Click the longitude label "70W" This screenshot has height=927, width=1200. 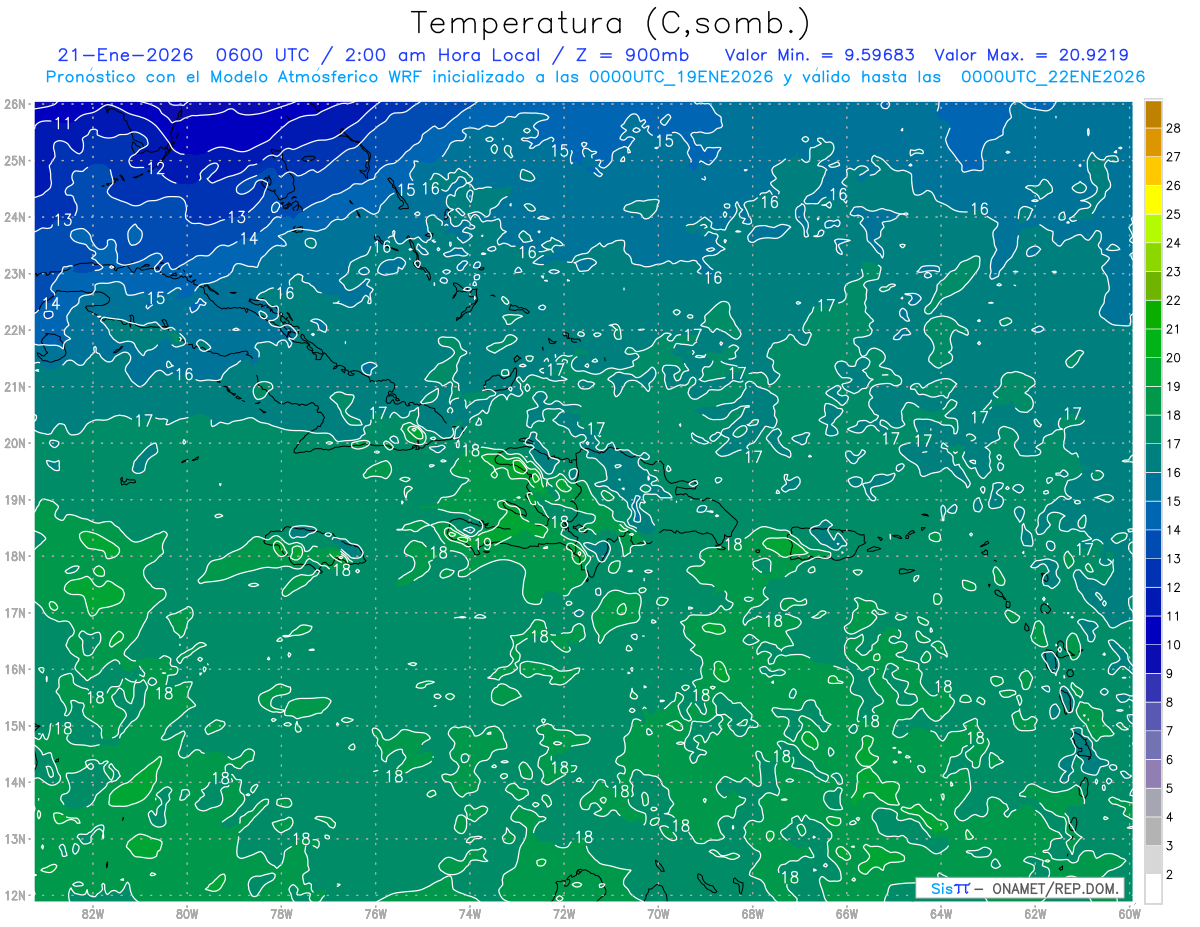(x=658, y=913)
